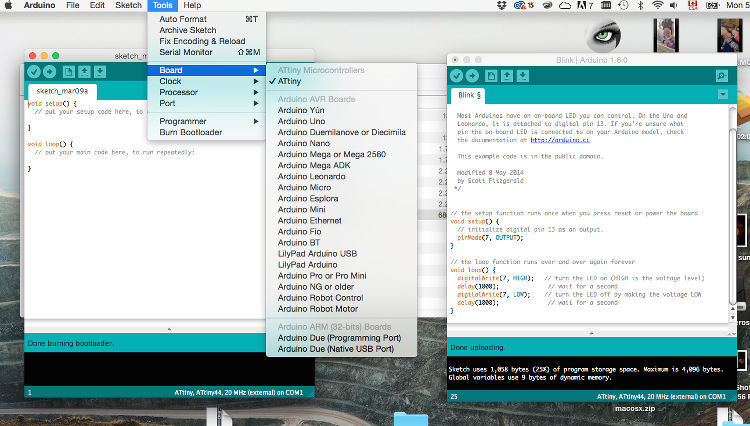Open Serial Monitor from Tools menu

[207, 52]
